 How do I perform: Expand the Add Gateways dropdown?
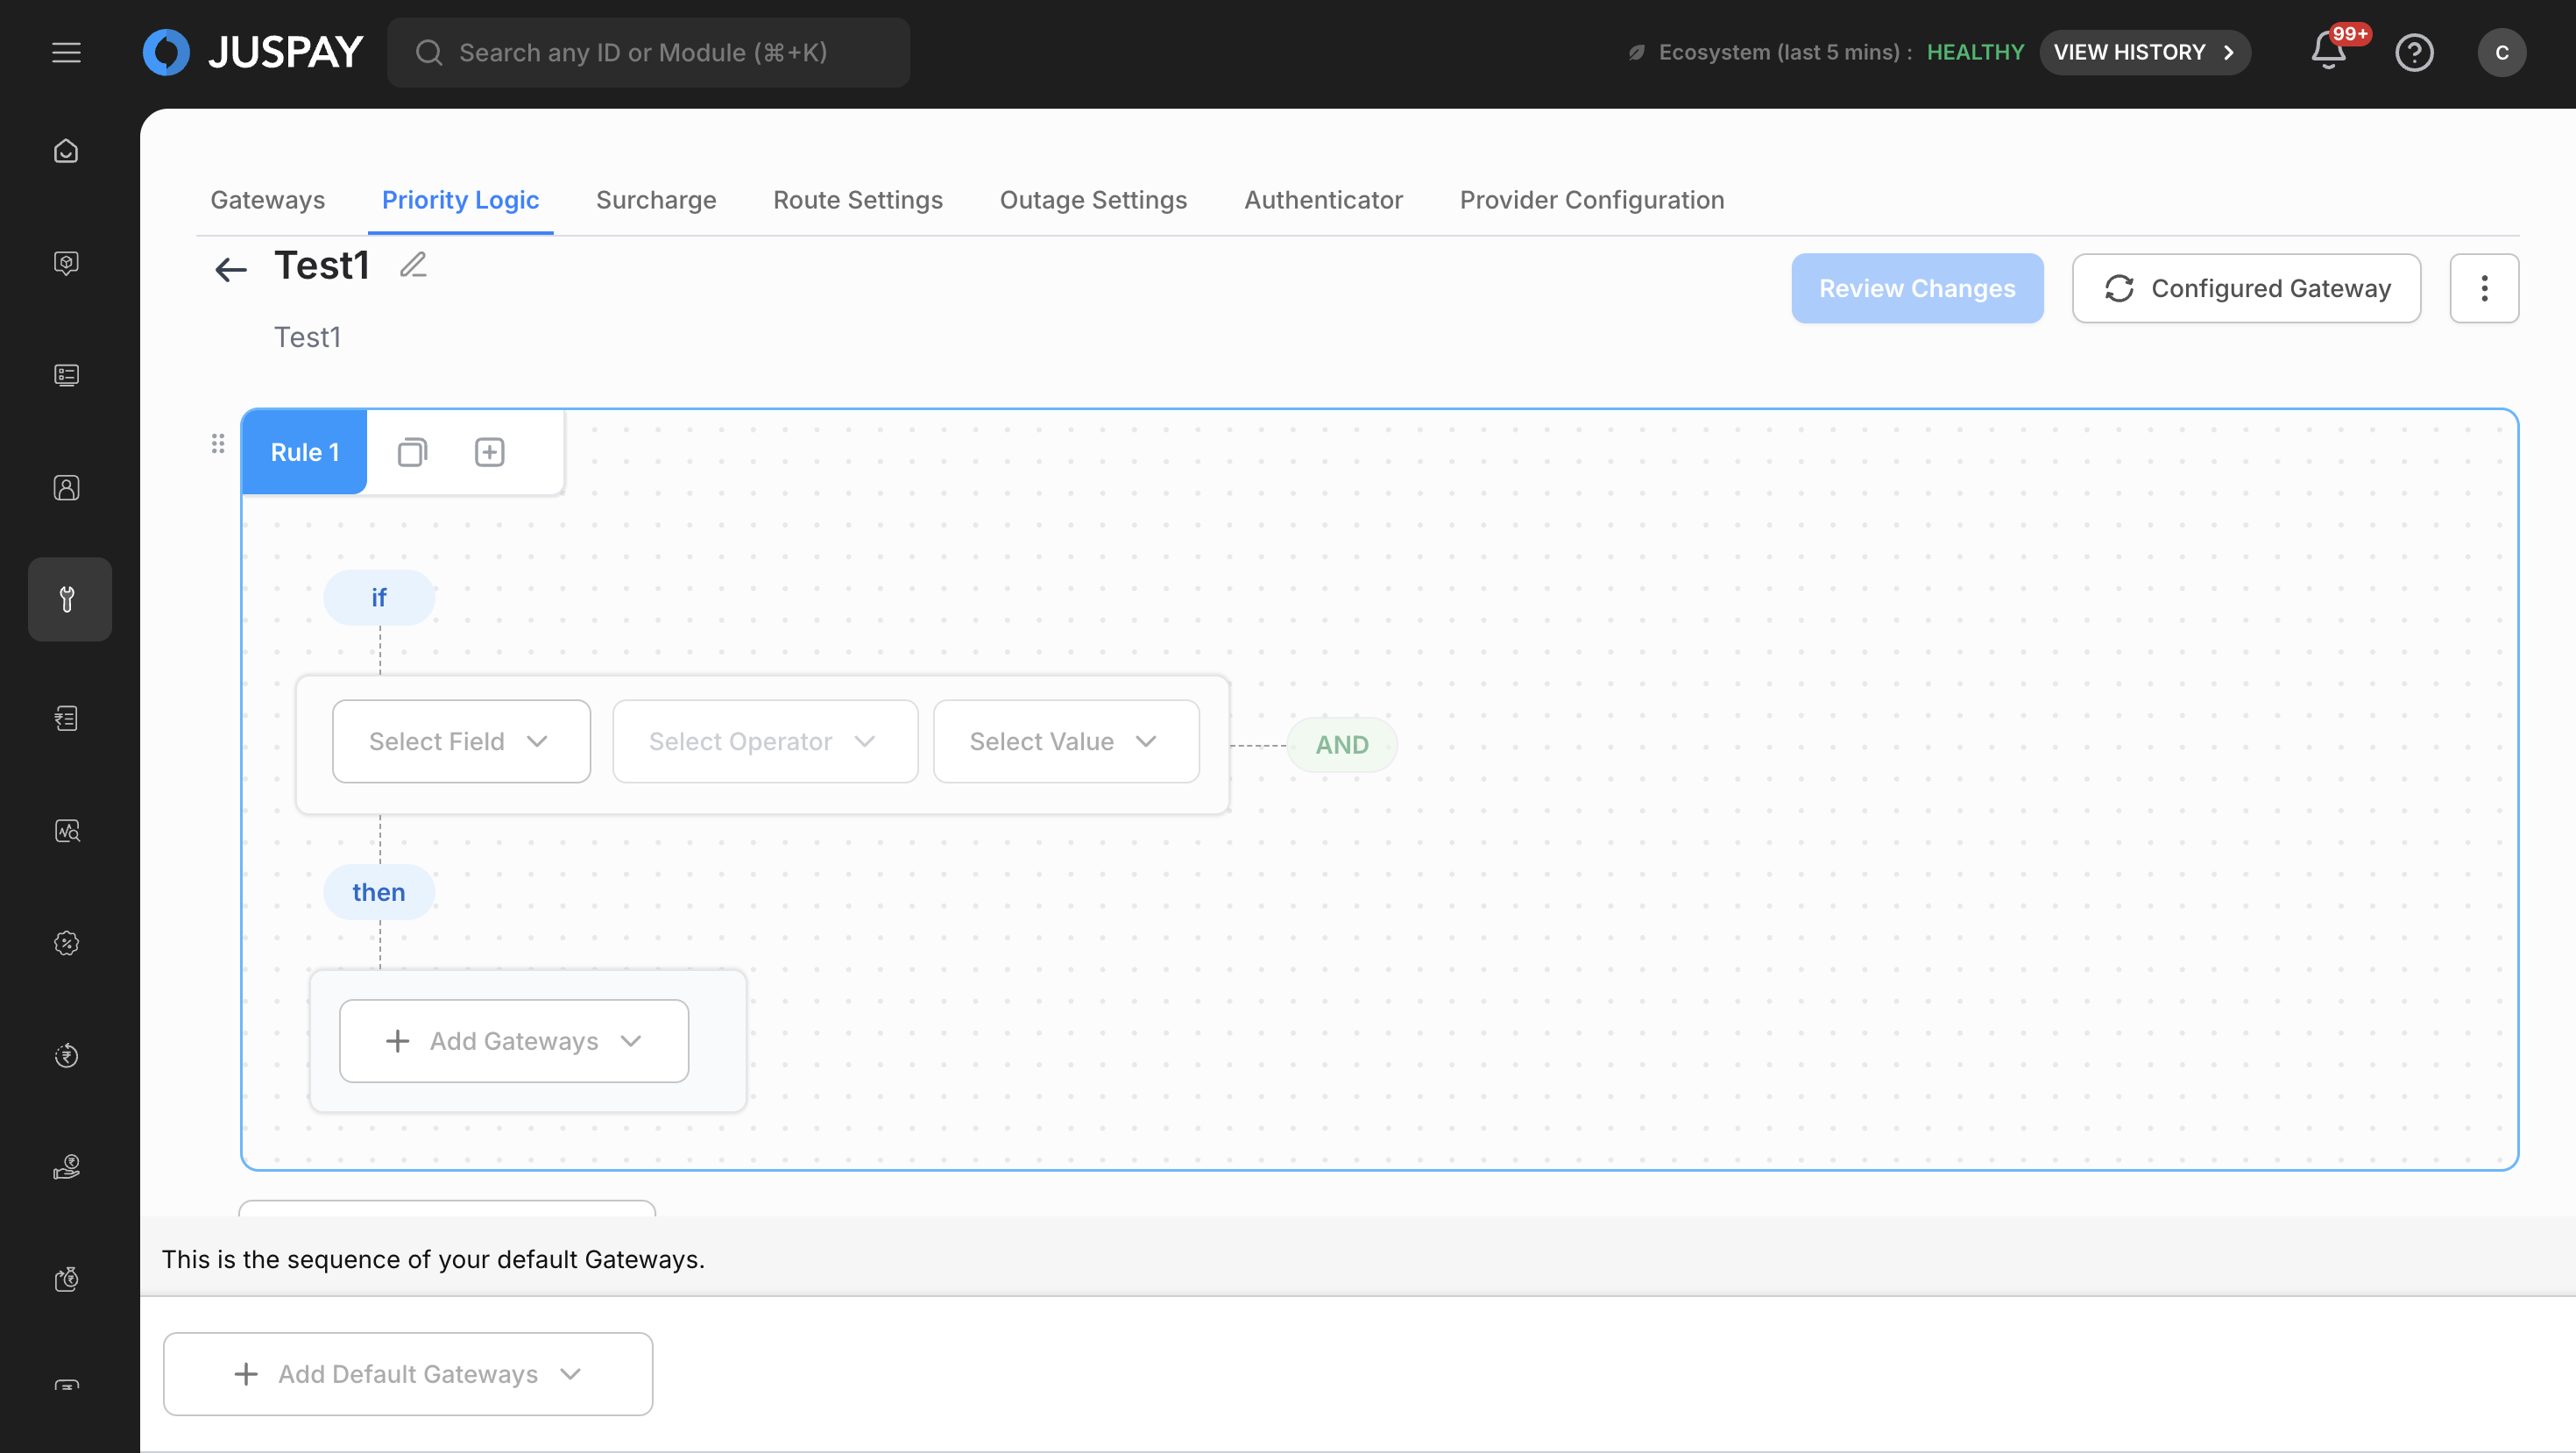click(514, 1041)
